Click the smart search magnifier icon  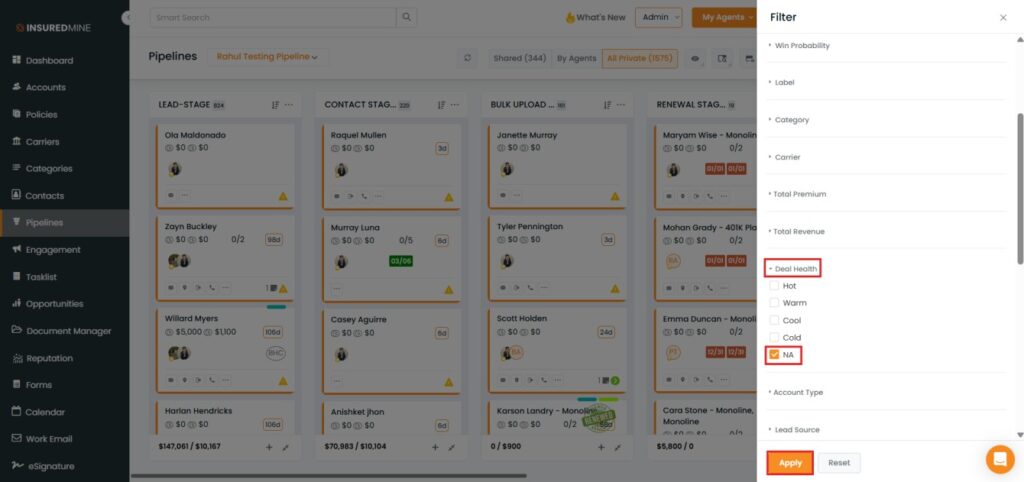click(406, 17)
